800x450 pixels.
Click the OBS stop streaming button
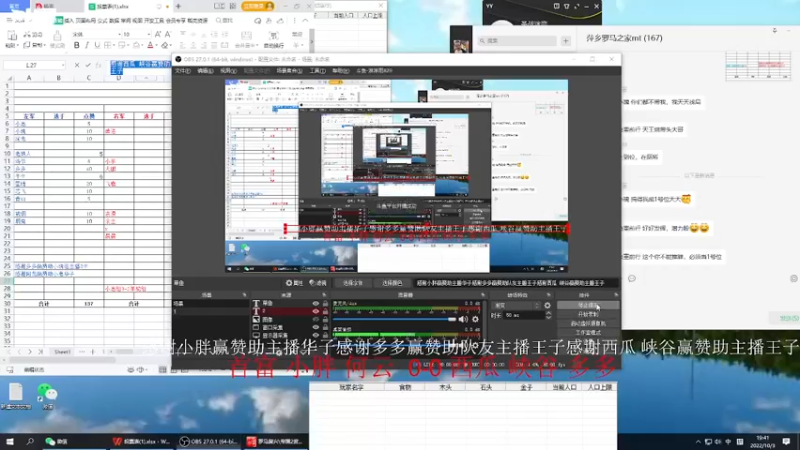click(x=588, y=305)
